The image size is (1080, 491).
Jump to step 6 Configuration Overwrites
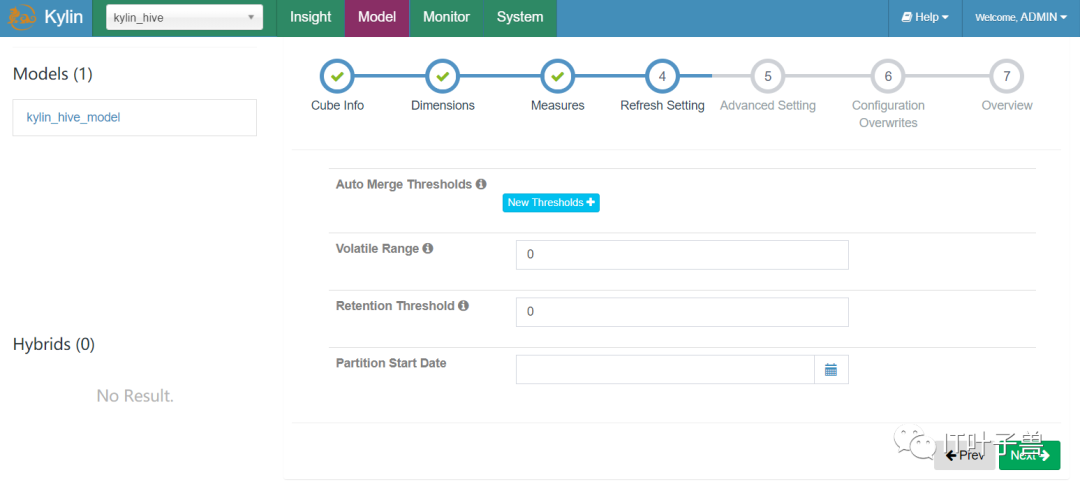coord(888,76)
